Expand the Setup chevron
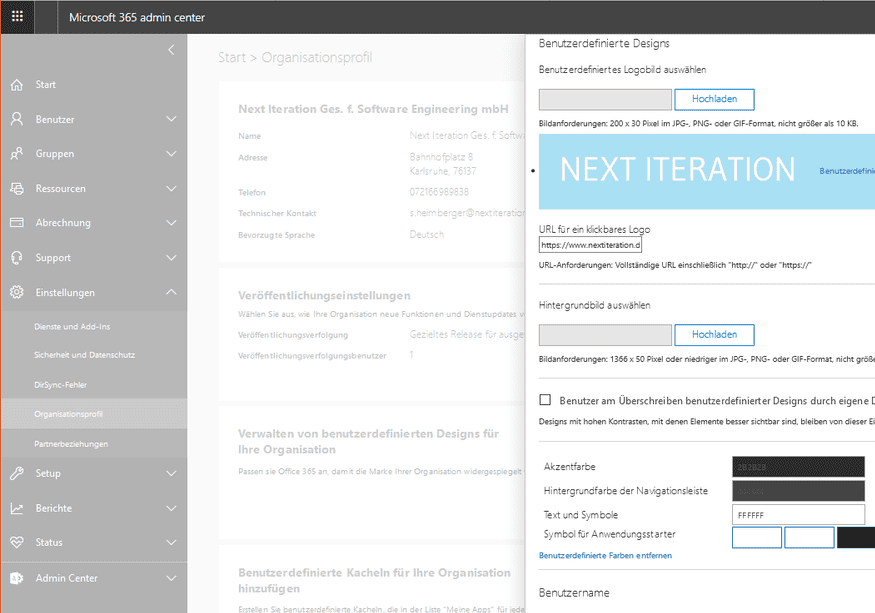 coord(171,473)
